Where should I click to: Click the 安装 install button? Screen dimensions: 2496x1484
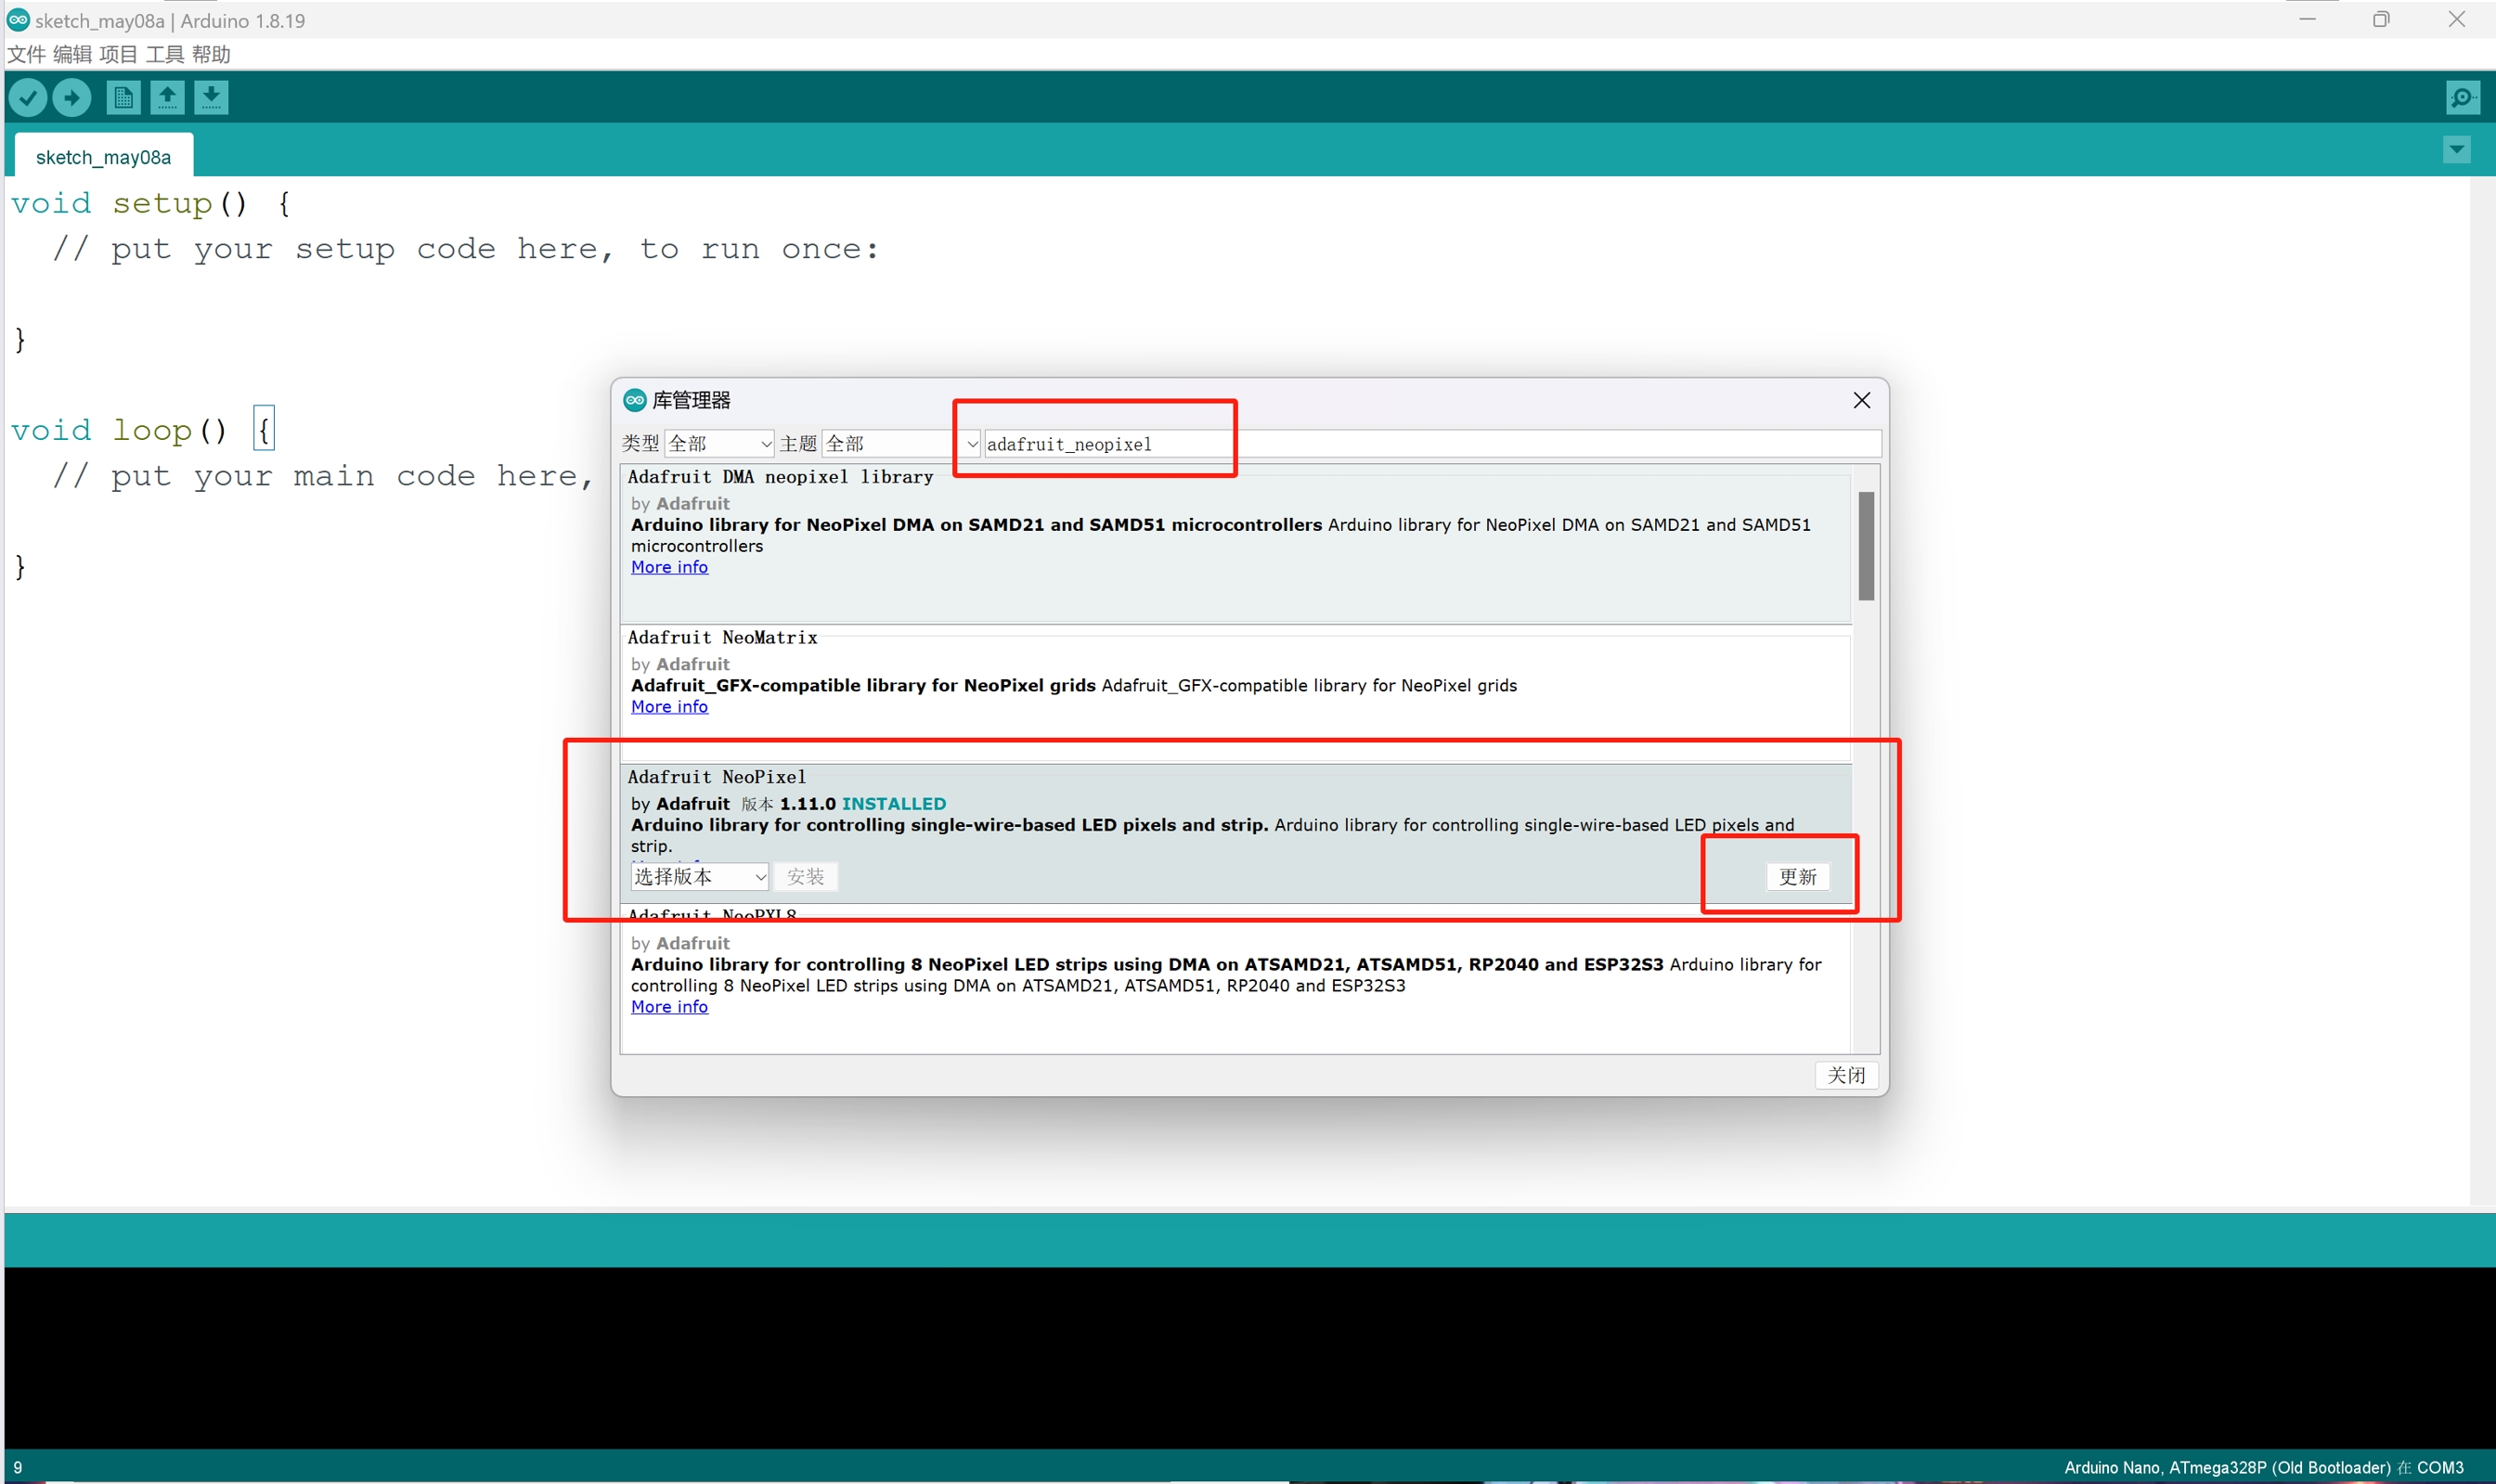[x=805, y=877]
